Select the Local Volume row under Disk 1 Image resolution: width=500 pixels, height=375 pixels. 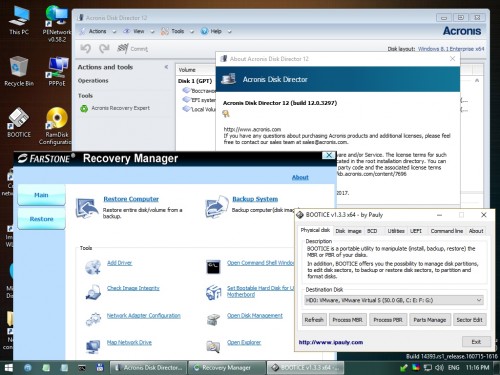pos(199,109)
